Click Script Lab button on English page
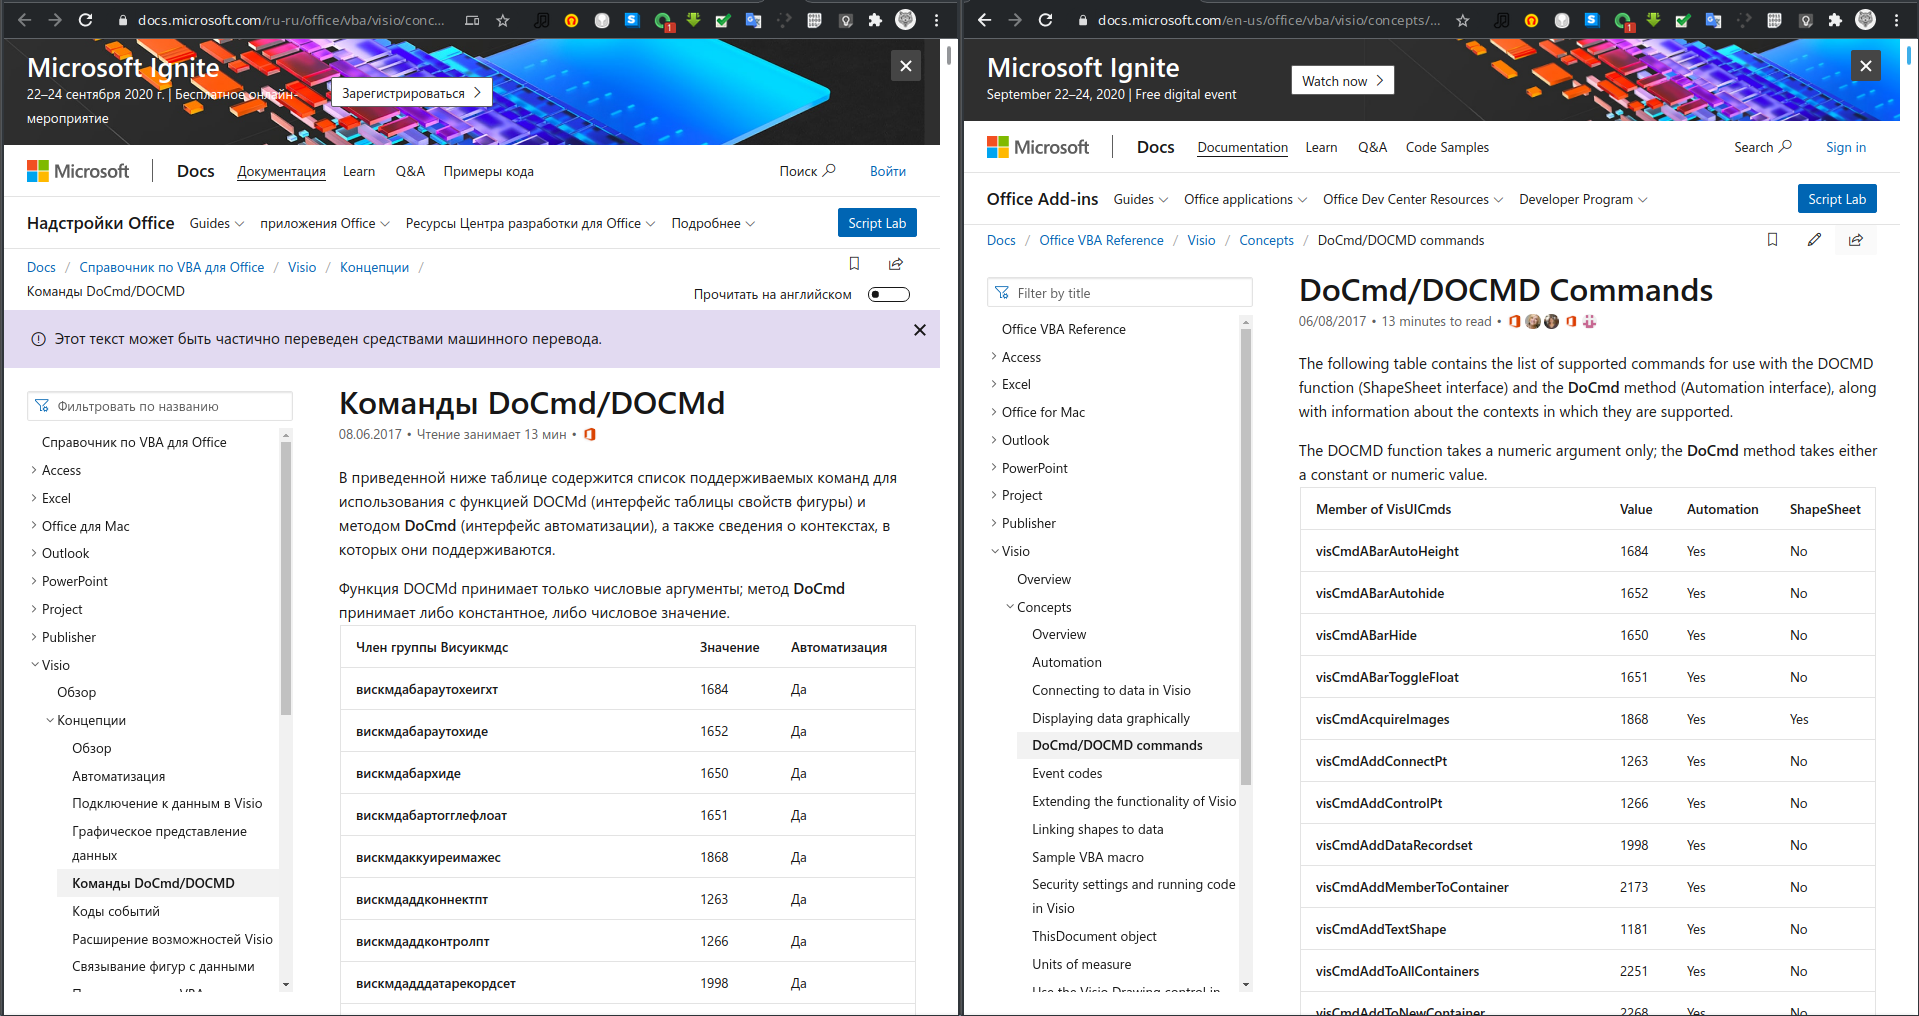The width and height of the screenshot is (1919, 1016). pyautogui.click(x=1837, y=199)
